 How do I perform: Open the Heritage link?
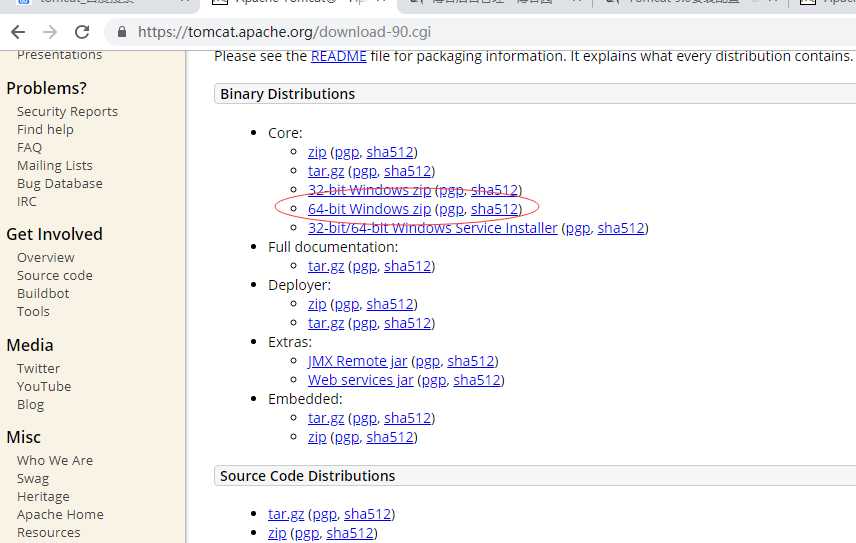[x=43, y=497]
